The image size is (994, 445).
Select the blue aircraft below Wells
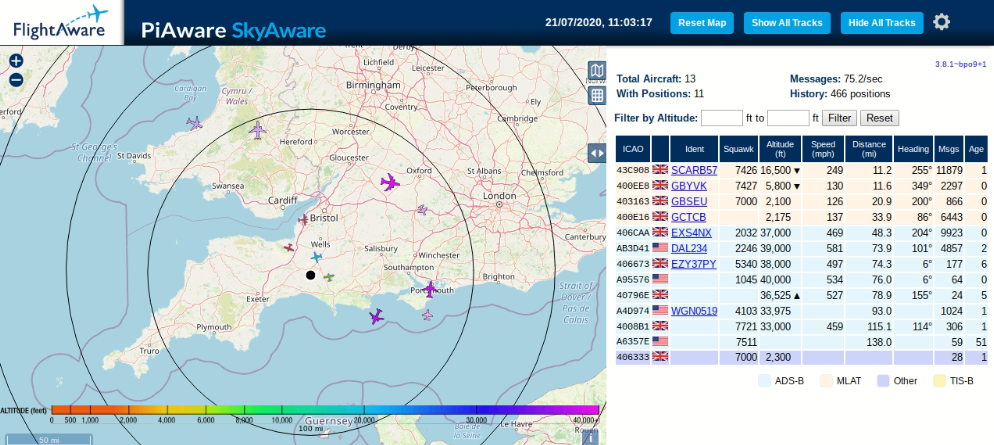tap(316, 257)
